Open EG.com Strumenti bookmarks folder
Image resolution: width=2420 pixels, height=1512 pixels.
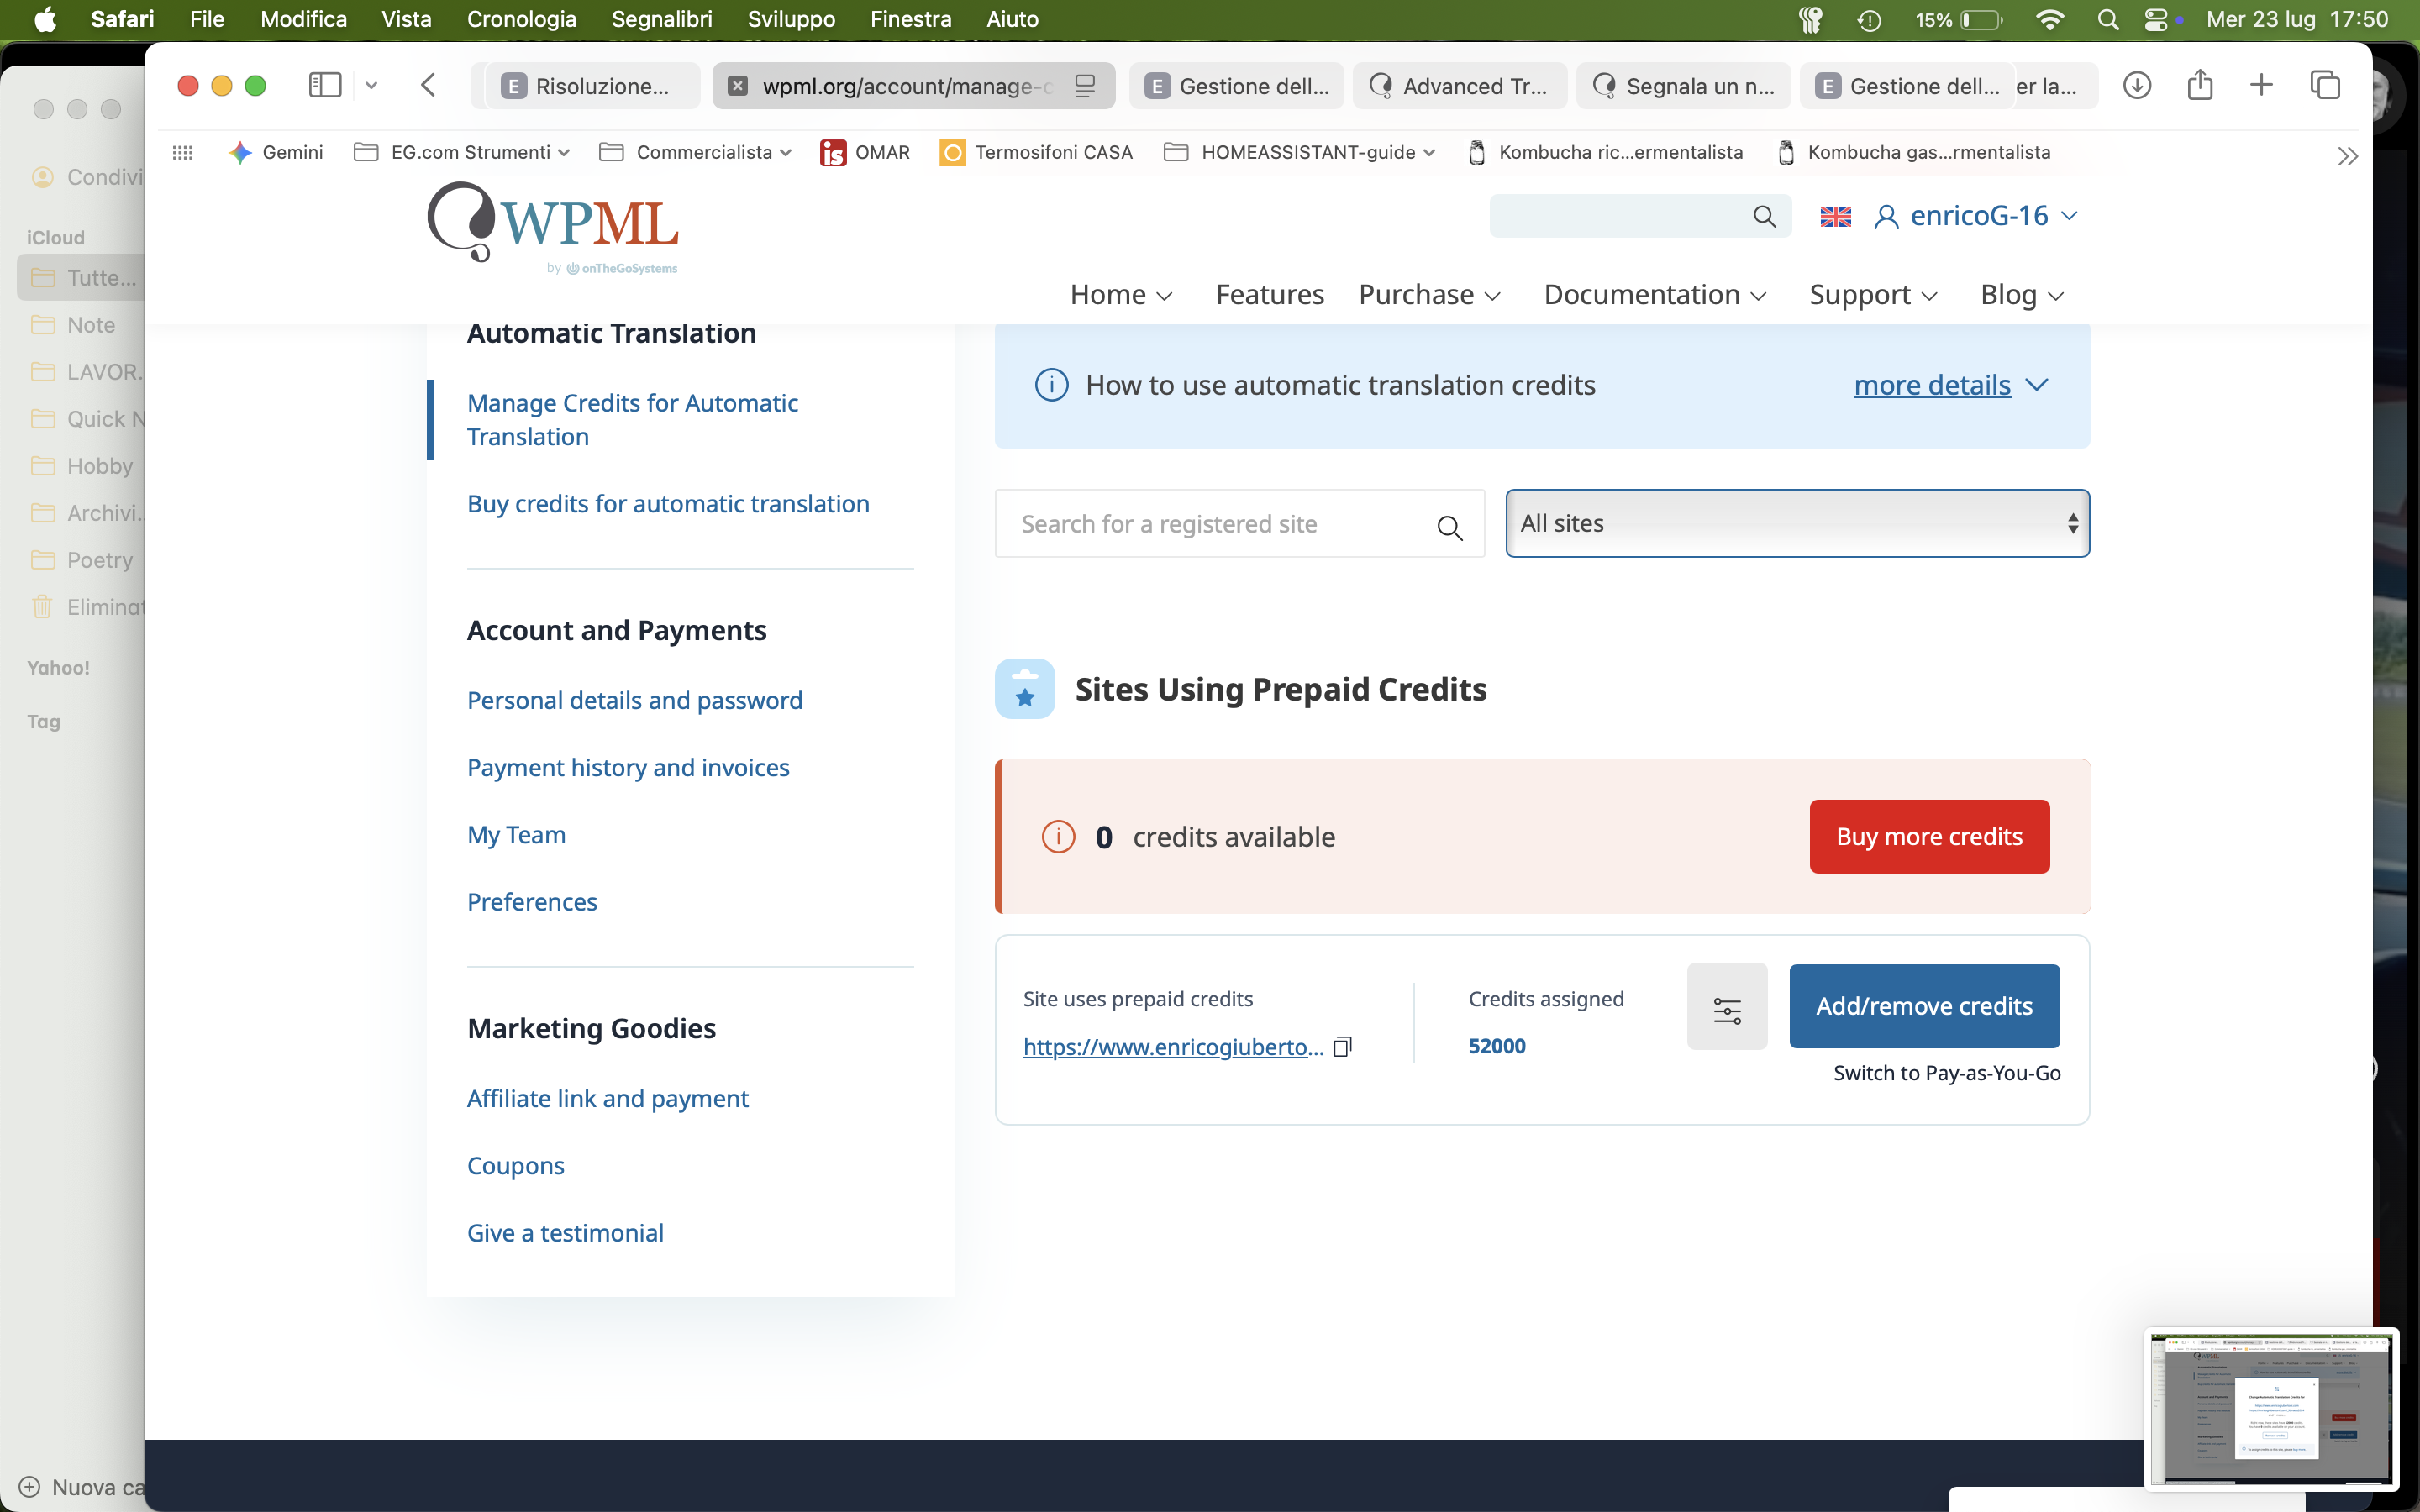tap(462, 152)
